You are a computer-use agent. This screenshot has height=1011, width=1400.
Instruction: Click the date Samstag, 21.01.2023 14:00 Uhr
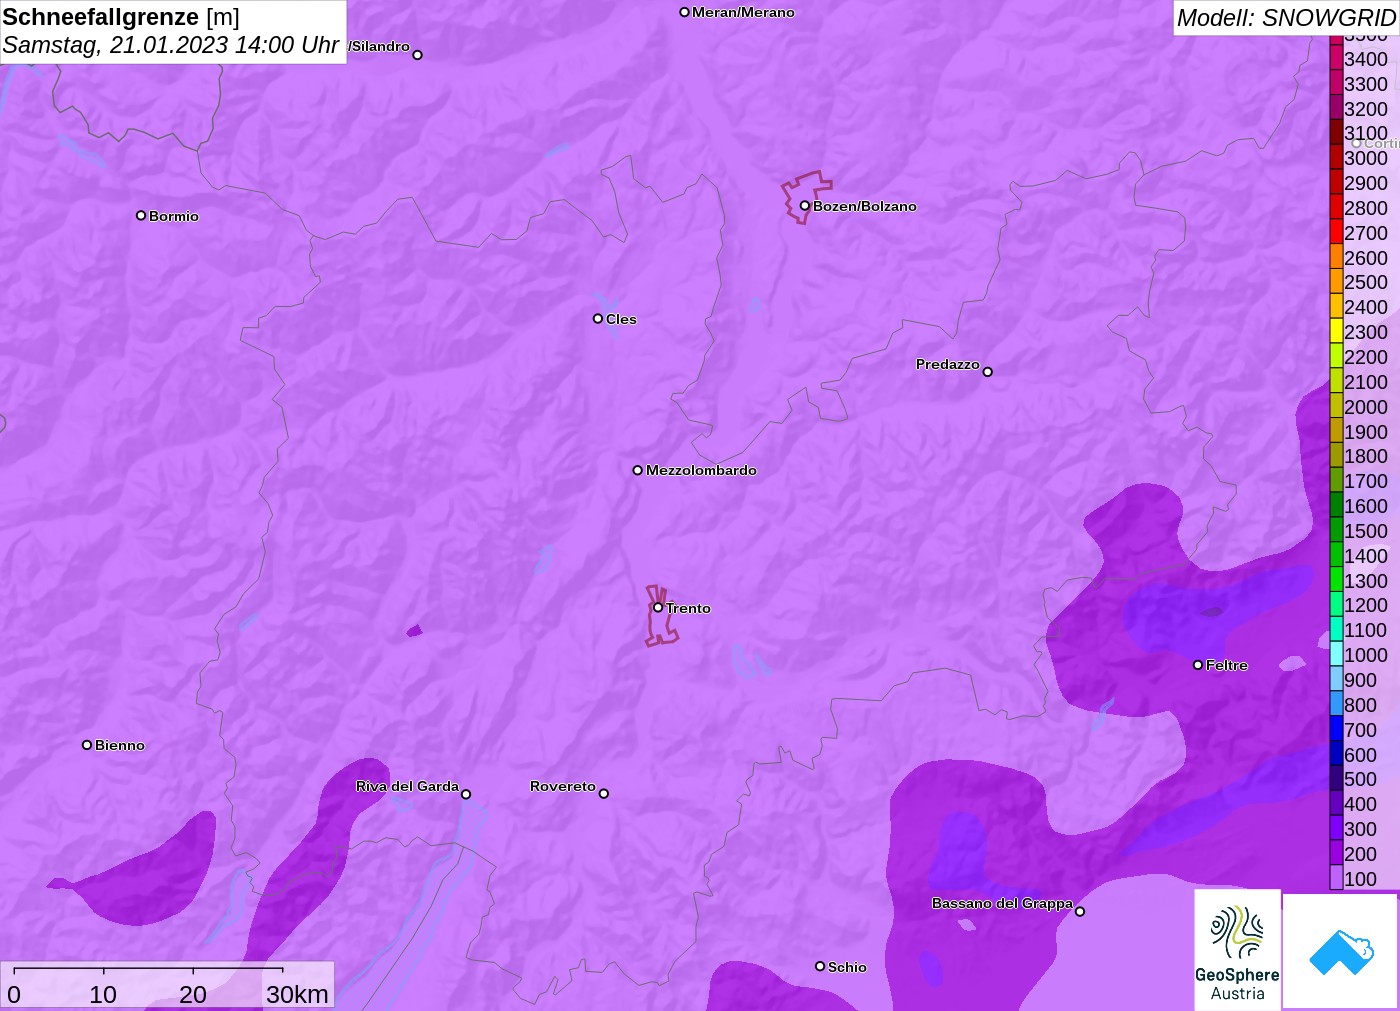(x=170, y=45)
